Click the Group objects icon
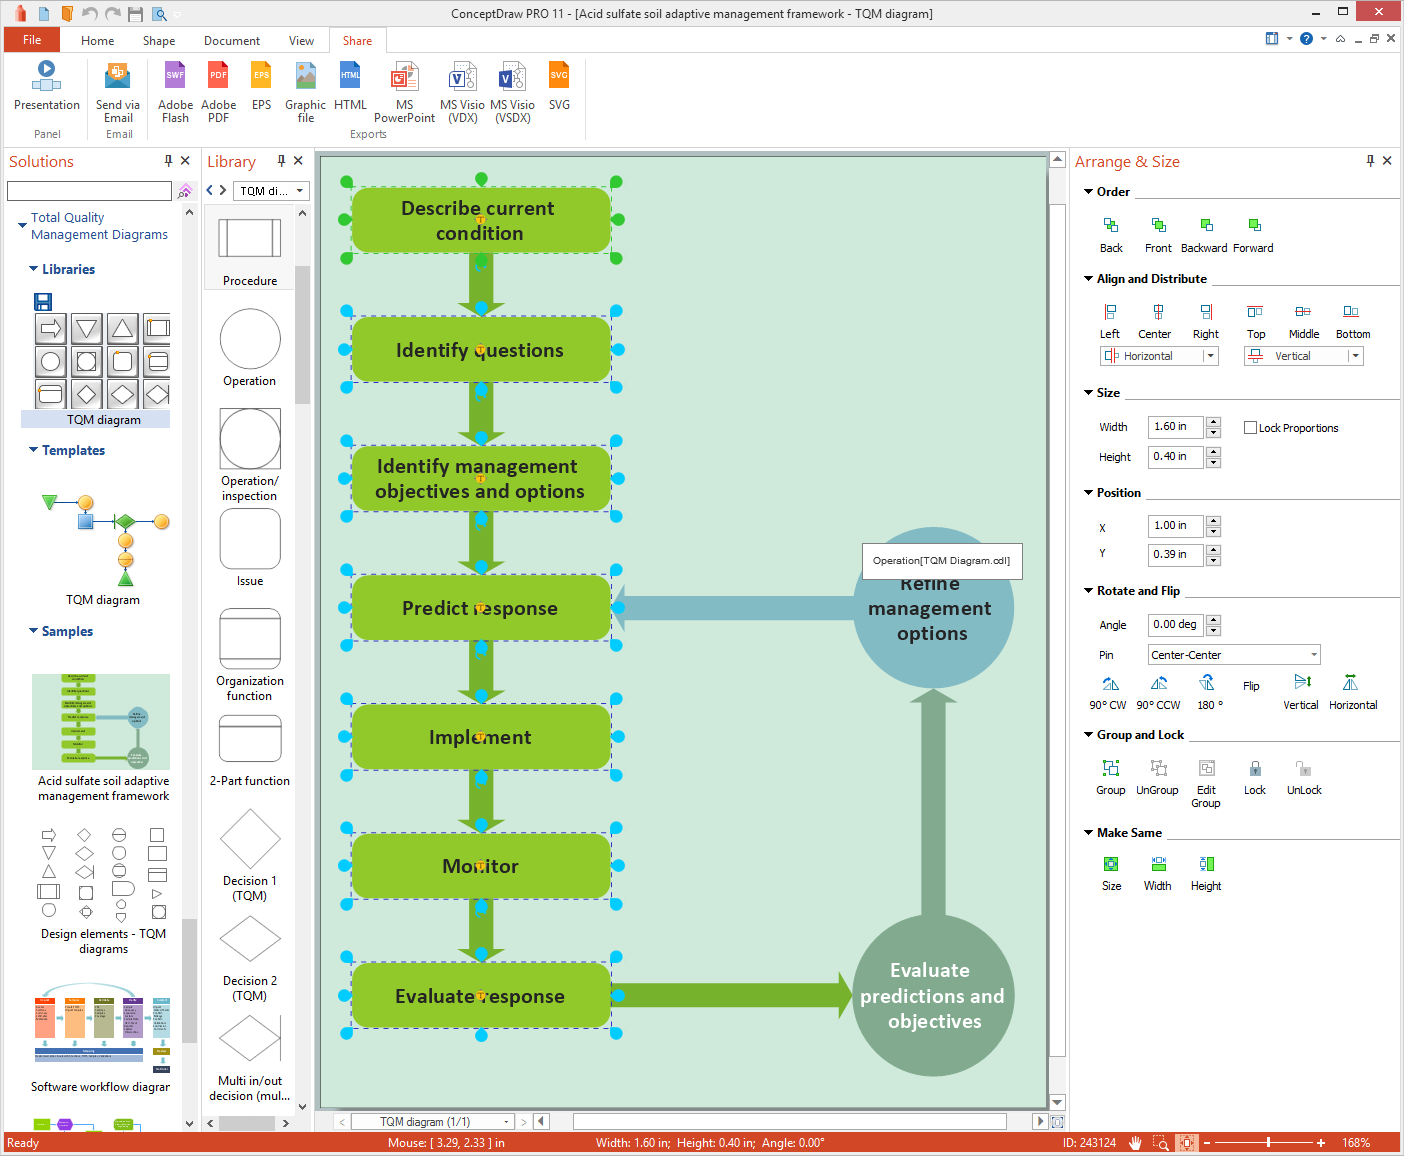1404x1156 pixels. tap(1110, 768)
